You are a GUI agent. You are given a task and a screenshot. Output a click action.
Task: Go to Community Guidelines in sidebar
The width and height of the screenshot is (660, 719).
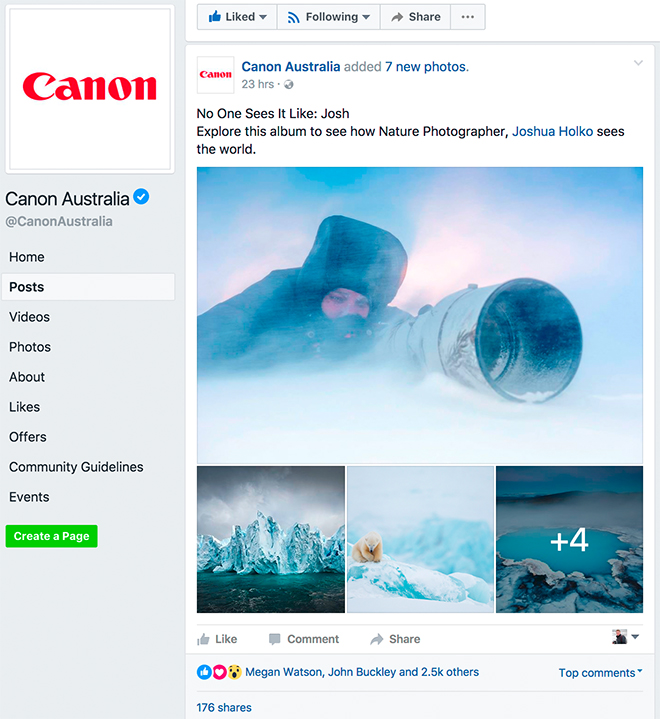76,467
